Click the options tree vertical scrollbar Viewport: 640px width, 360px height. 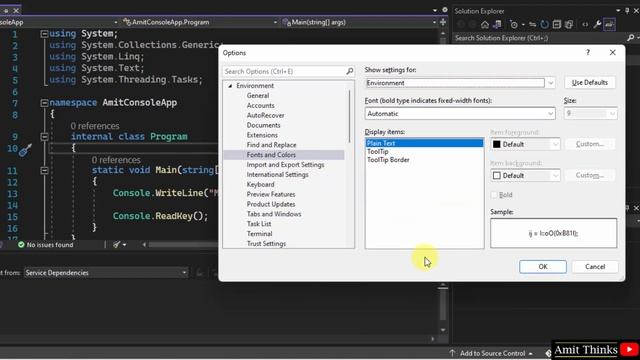(x=349, y=116)
